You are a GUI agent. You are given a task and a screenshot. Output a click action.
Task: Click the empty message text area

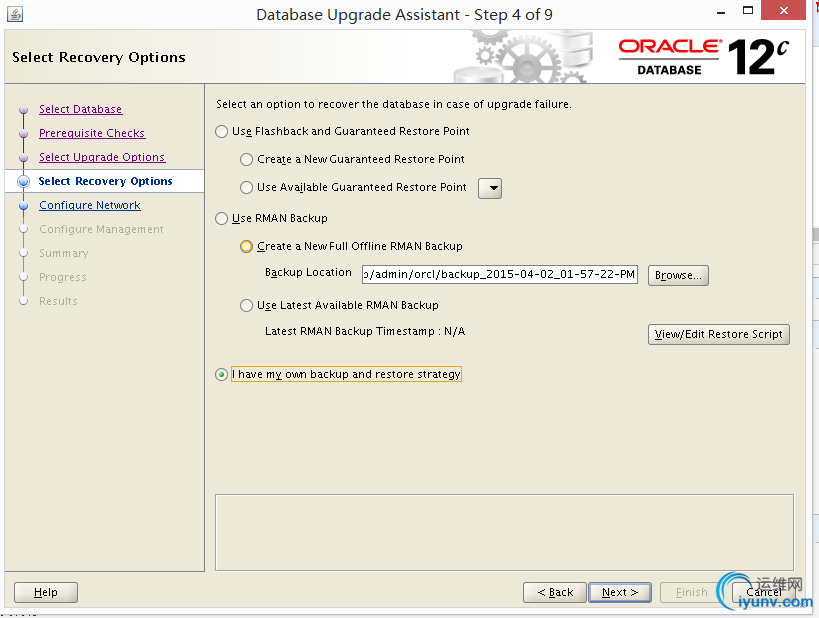504,532
